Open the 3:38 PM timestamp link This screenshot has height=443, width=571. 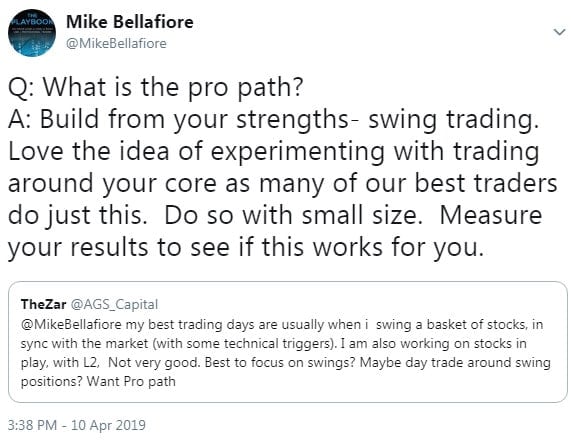pyautogui.click(x=32, y=425)
